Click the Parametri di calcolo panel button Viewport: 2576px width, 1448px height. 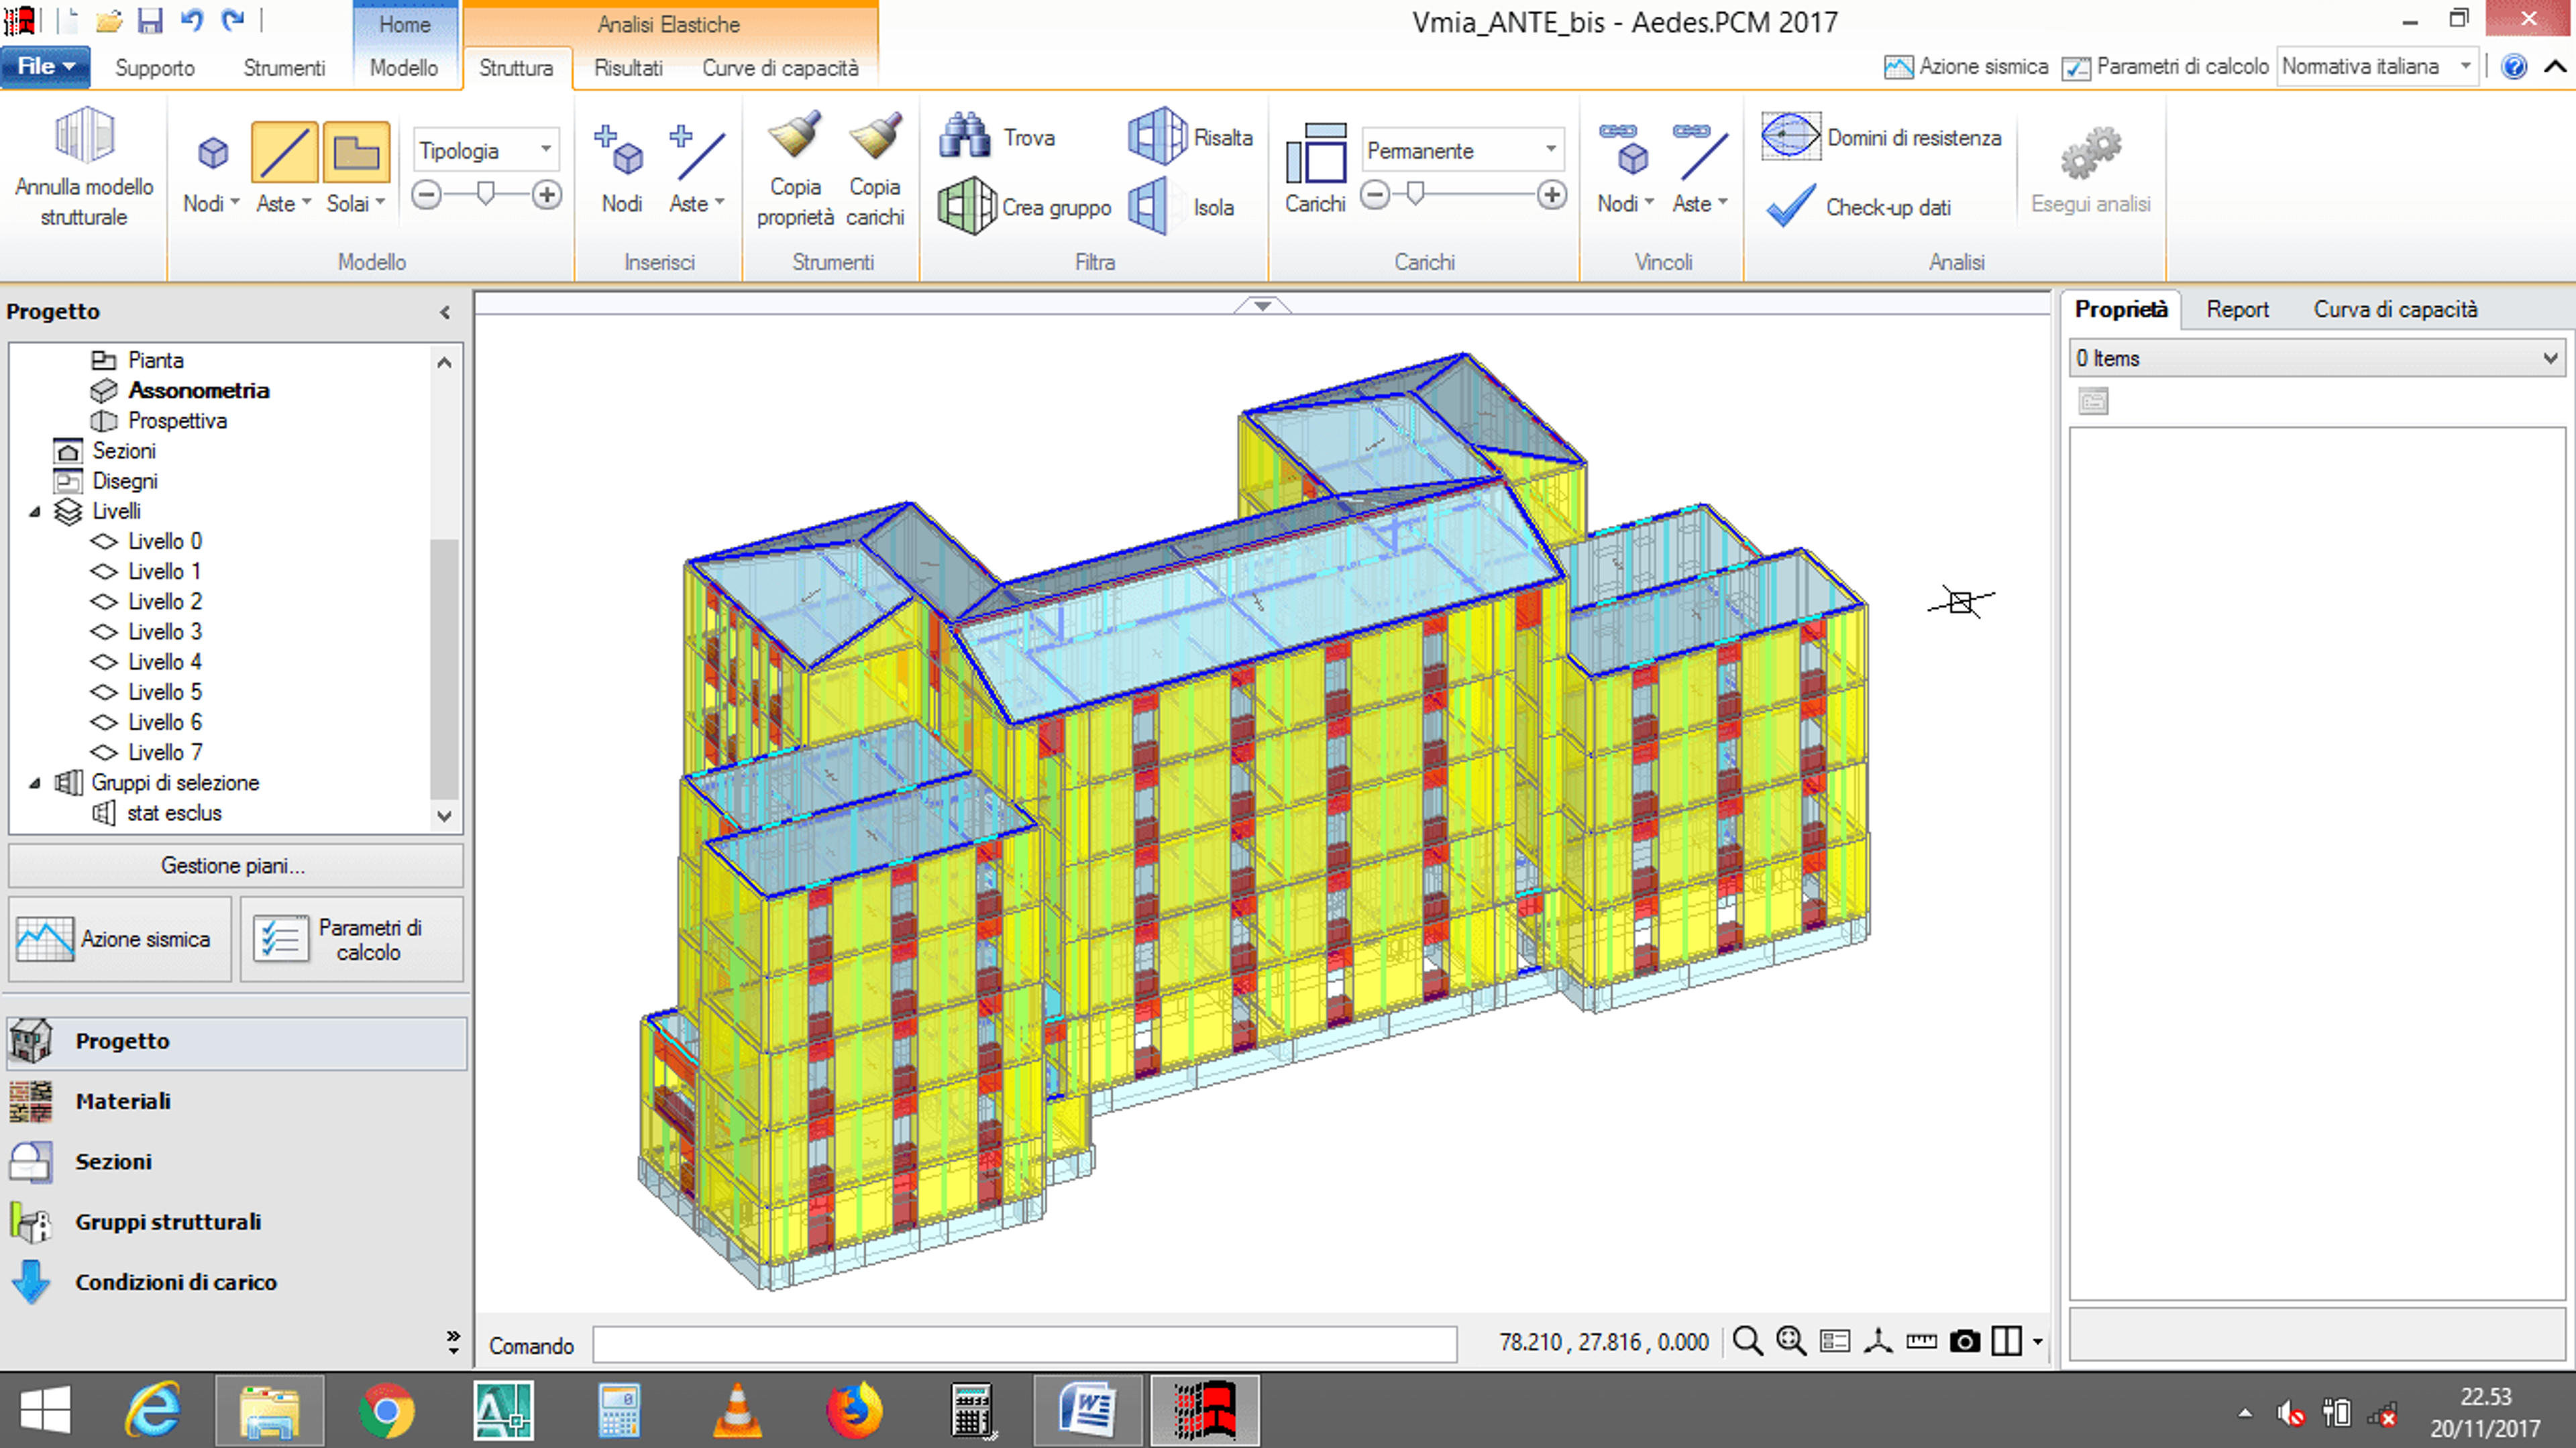click(351, 939)
